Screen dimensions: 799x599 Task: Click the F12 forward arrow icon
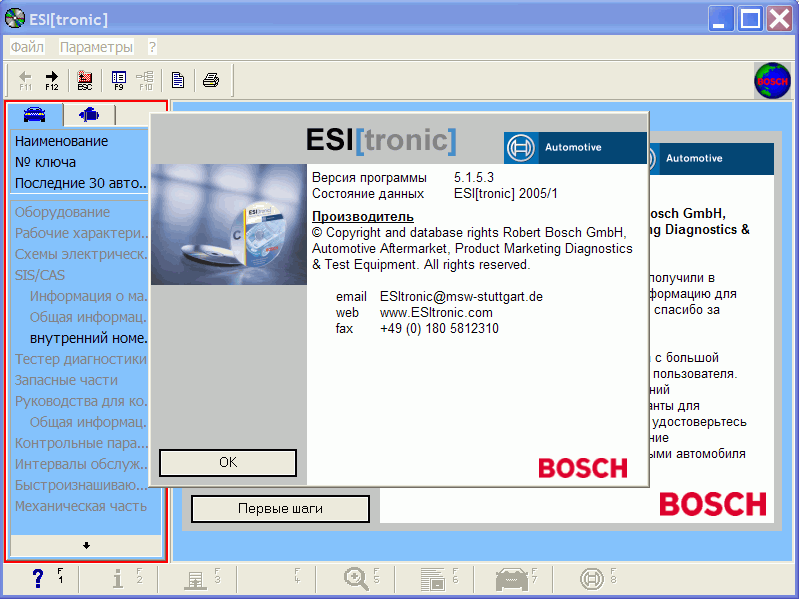pos(52,80)
